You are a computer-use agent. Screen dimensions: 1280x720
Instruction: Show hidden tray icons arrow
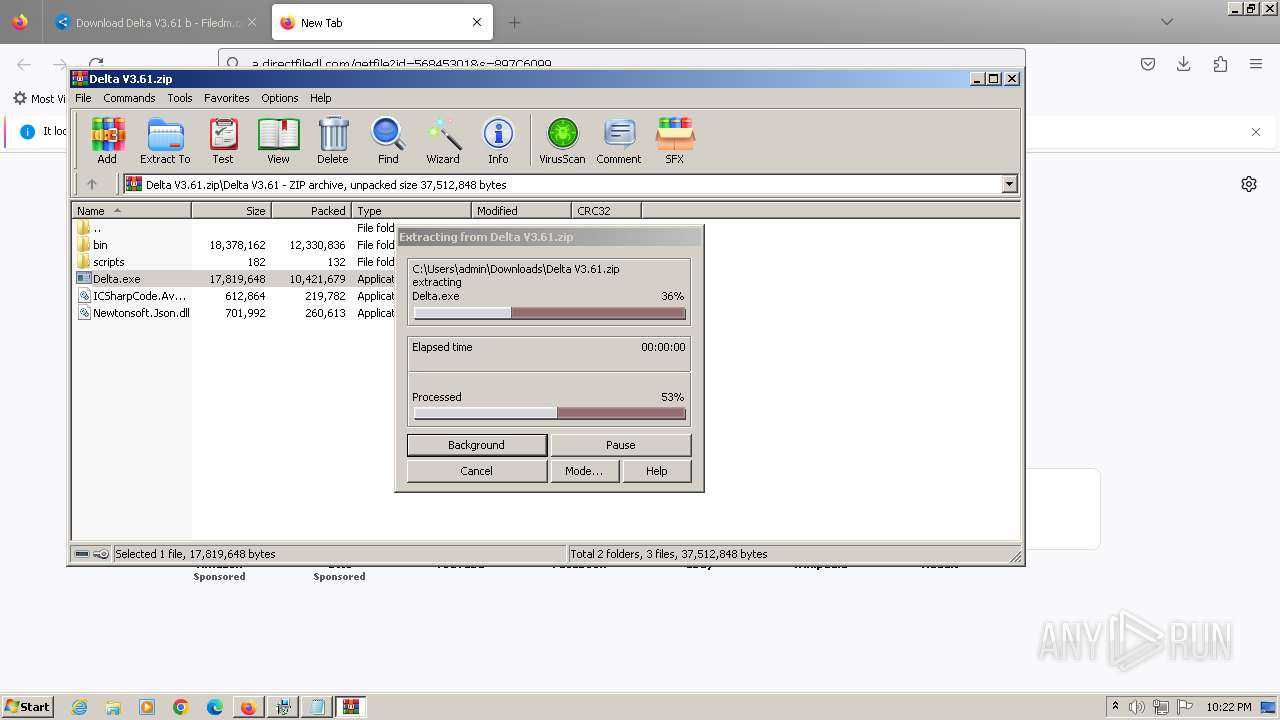(x=1115, y=707)
